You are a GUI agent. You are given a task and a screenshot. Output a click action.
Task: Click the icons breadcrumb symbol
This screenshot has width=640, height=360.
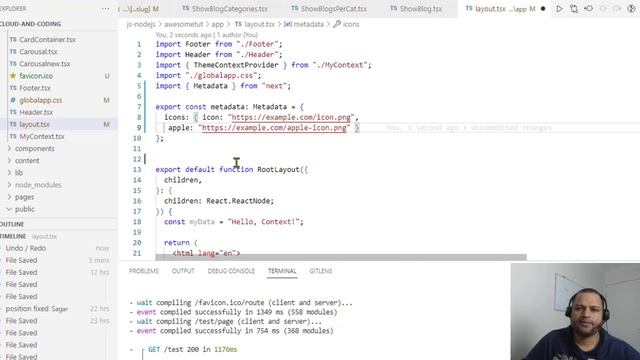click(351, 24)
